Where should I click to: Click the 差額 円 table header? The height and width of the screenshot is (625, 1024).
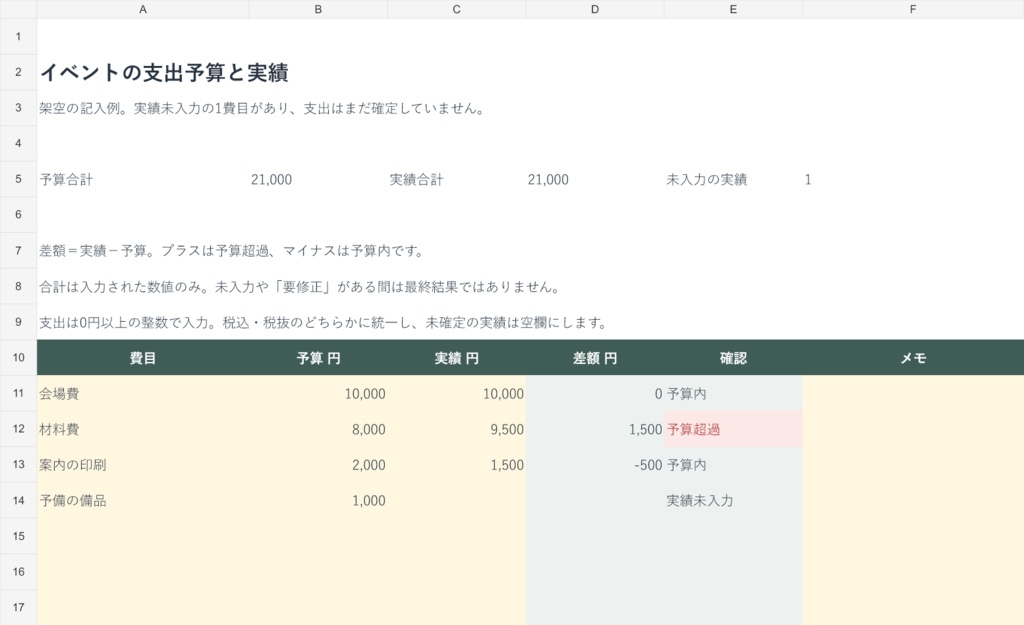pyautogui.click(x=595, y=357)
